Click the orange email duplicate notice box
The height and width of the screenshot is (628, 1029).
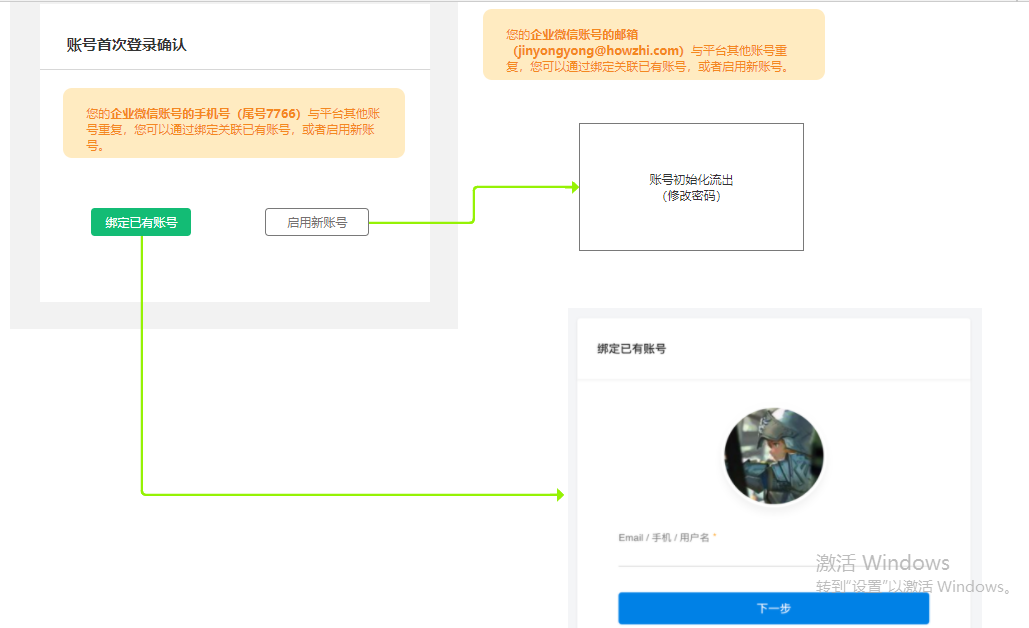pyautogui.click(x=654, y=45)
